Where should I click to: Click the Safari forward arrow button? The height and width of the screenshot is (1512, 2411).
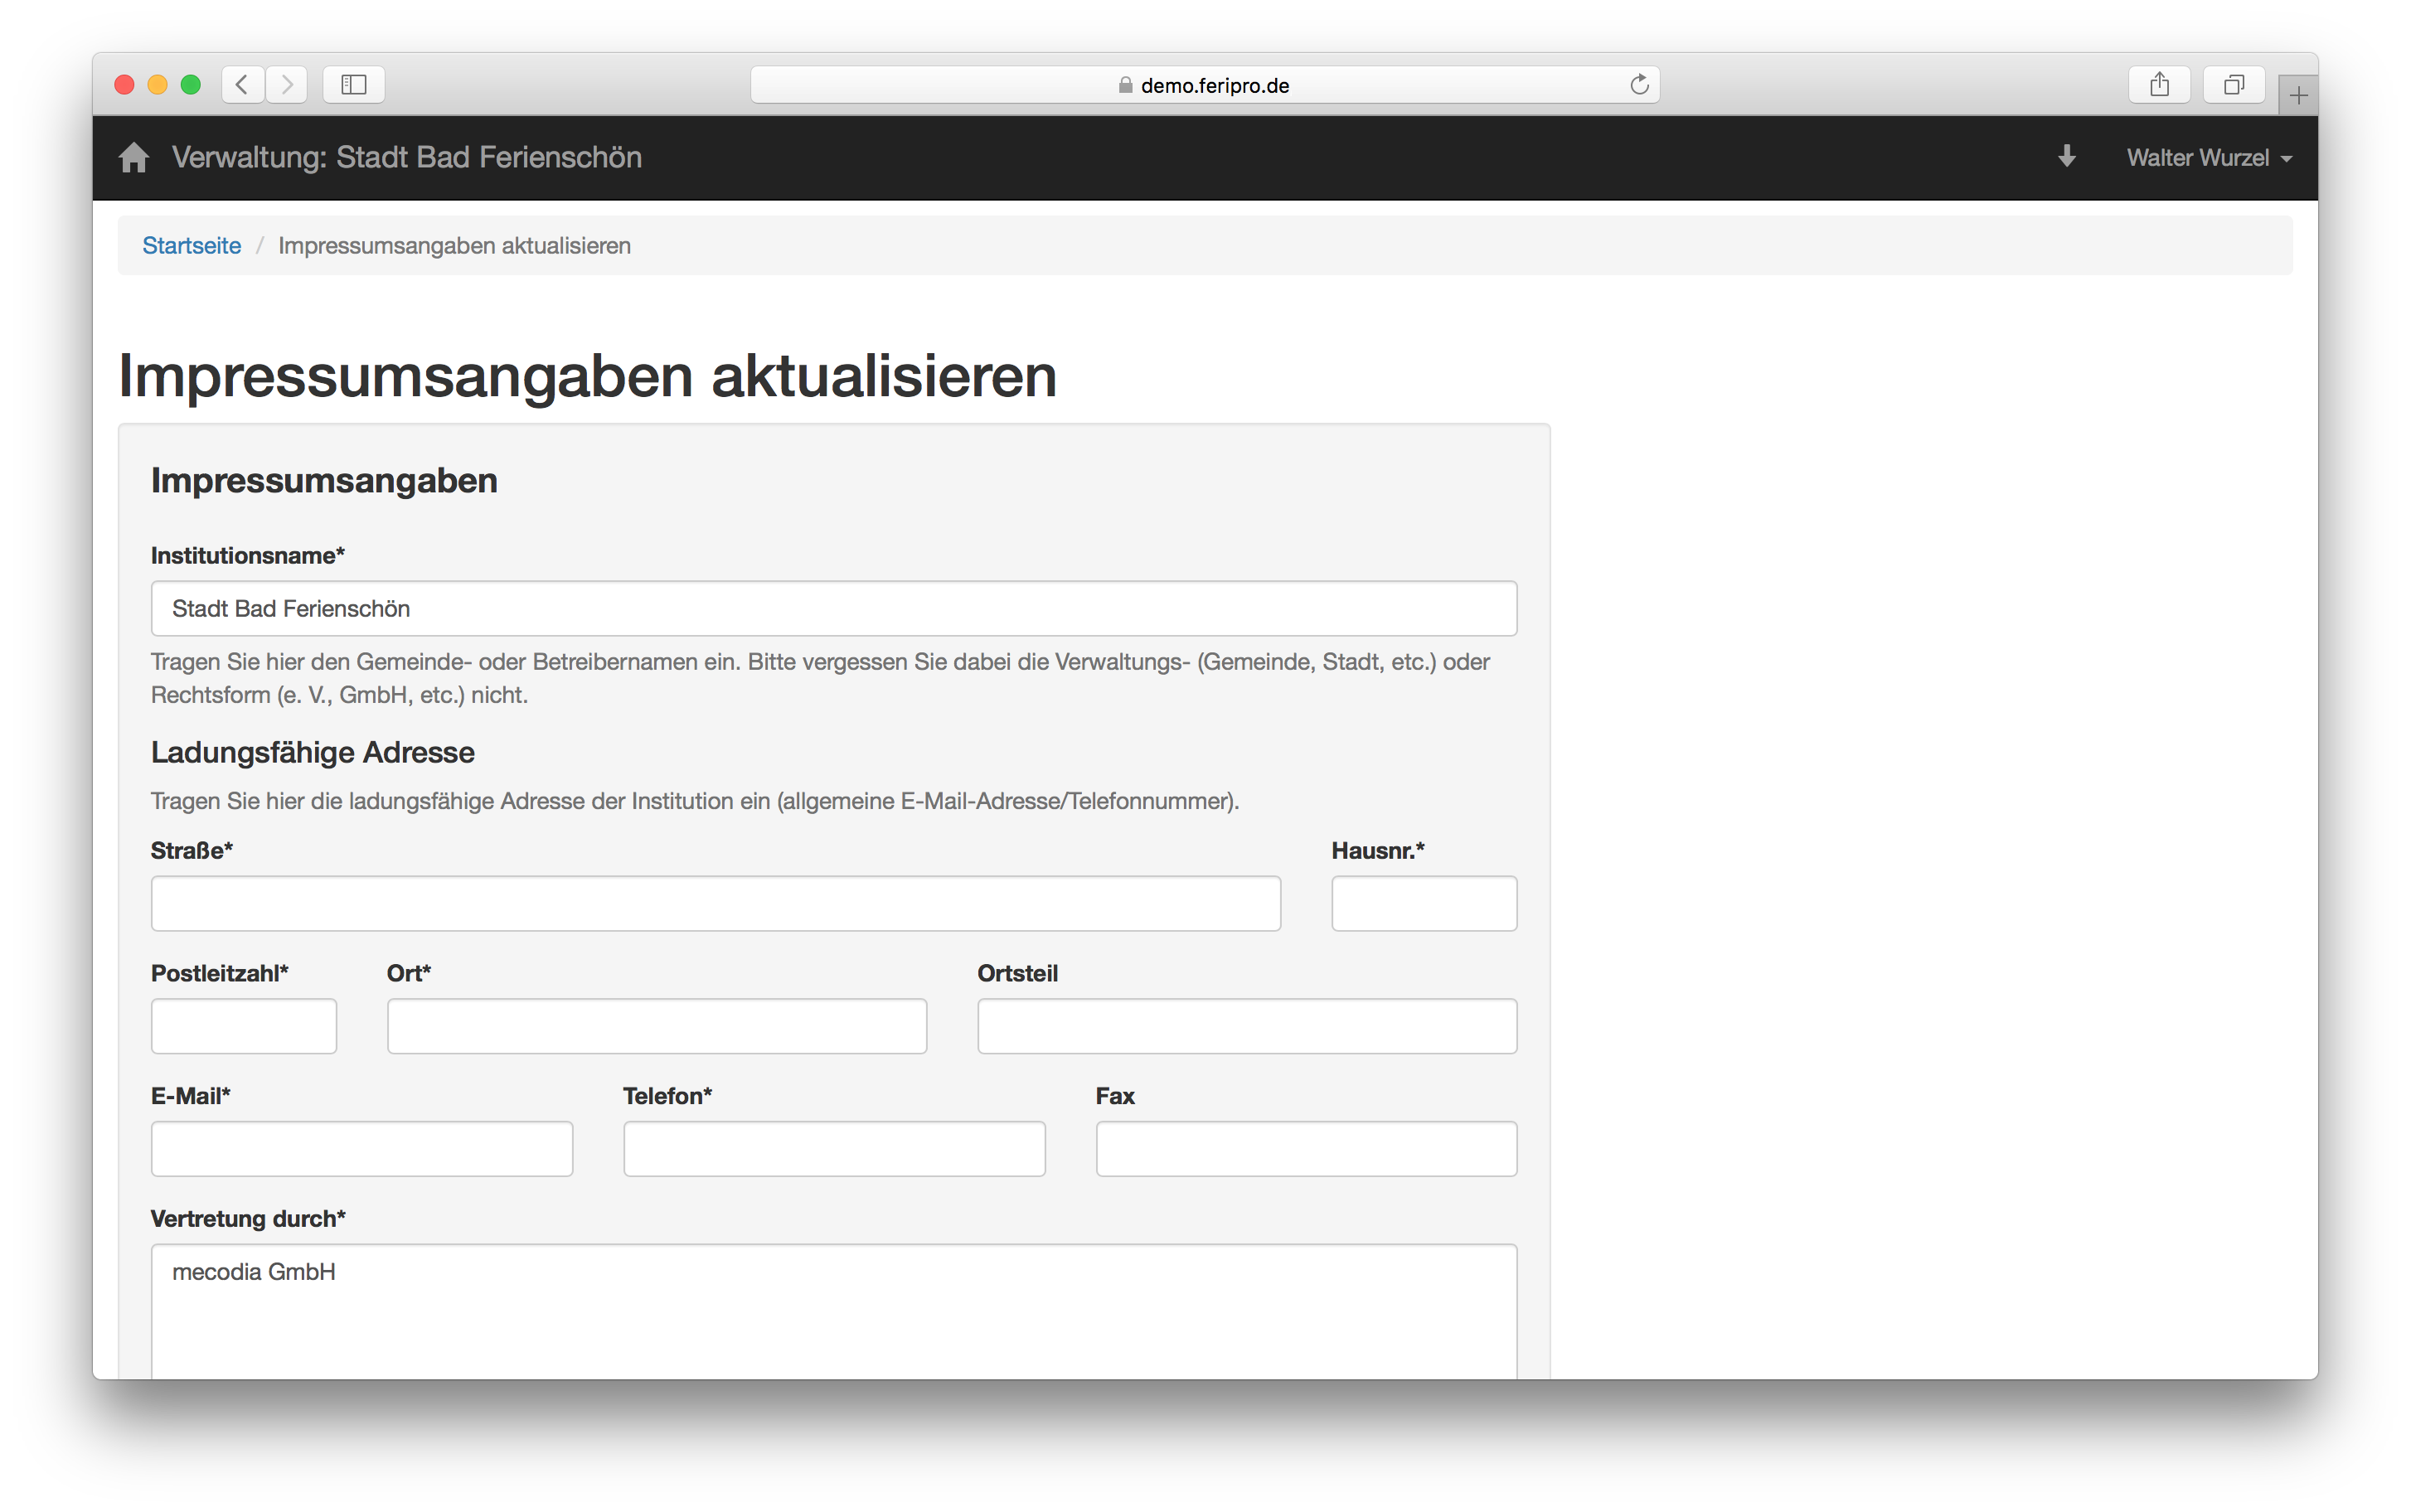point(287,85)
